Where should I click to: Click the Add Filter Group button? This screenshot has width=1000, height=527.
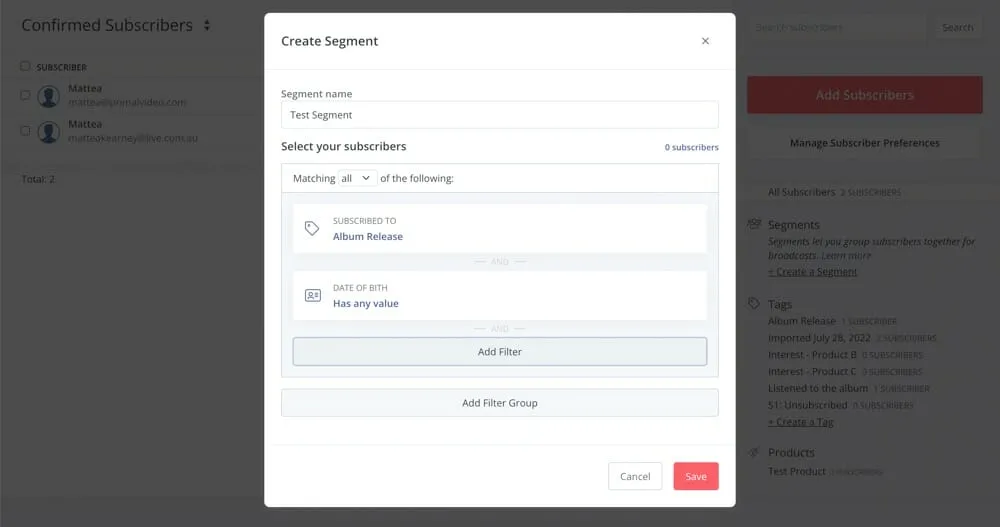(x=499, y=403)
